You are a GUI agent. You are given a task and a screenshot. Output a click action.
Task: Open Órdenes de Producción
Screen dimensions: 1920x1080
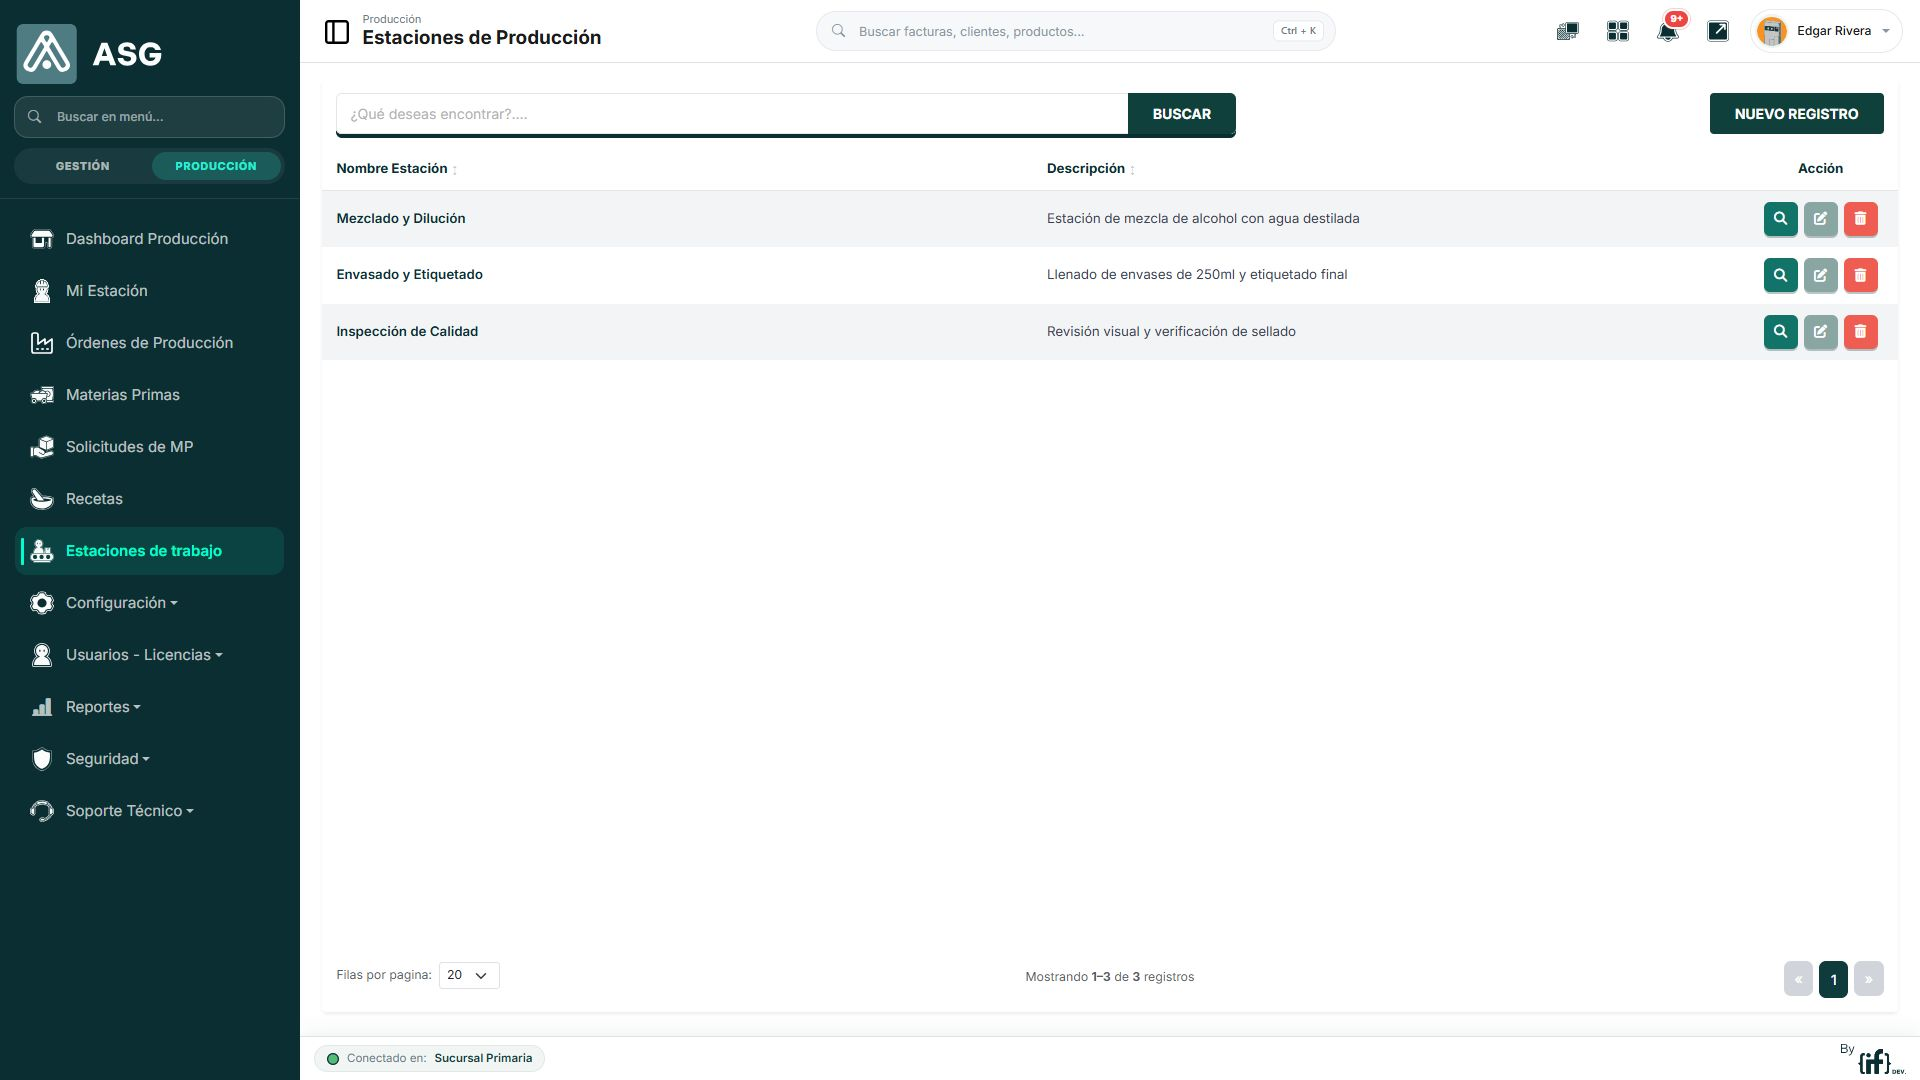click(150, 343)
